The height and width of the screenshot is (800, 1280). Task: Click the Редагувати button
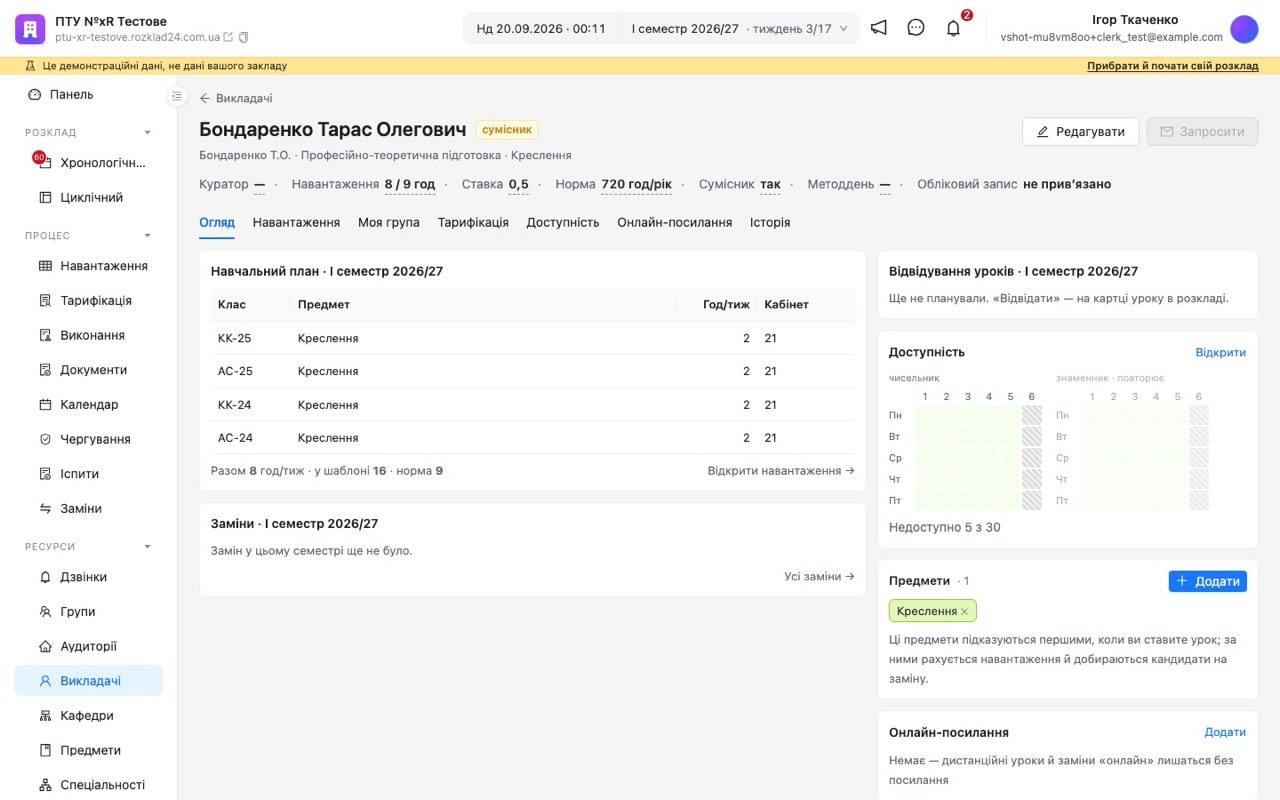[x=1080, y=132]
